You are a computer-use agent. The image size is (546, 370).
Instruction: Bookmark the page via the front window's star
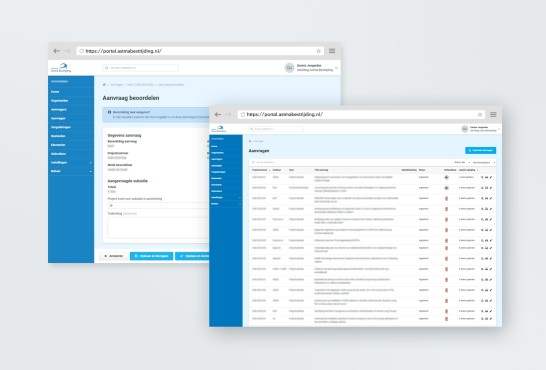point(479,115)
